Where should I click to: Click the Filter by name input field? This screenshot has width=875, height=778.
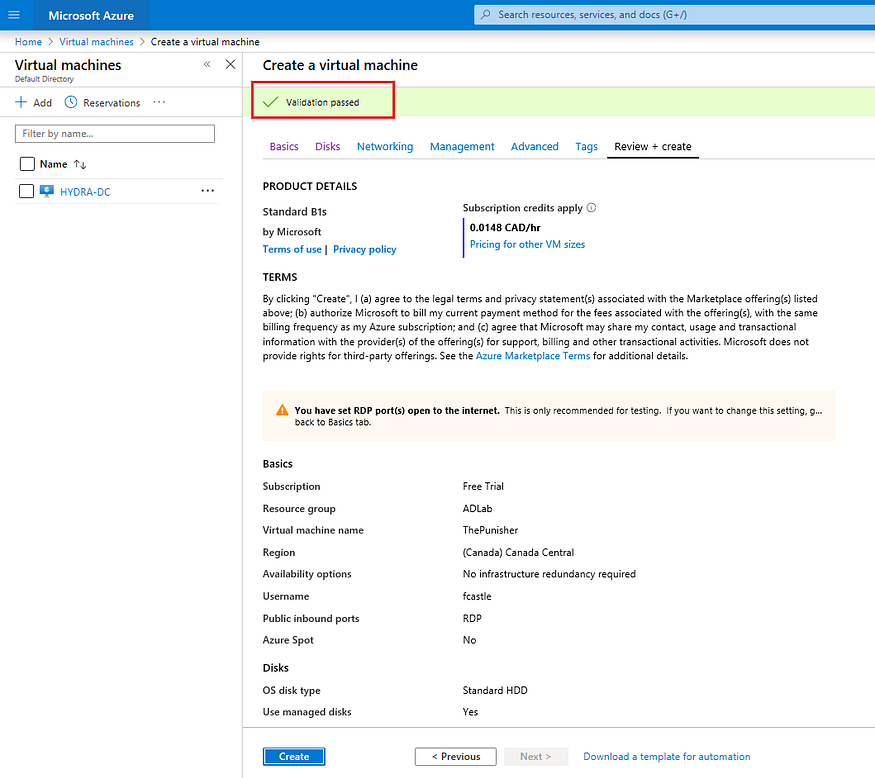(x=114, y=133)
